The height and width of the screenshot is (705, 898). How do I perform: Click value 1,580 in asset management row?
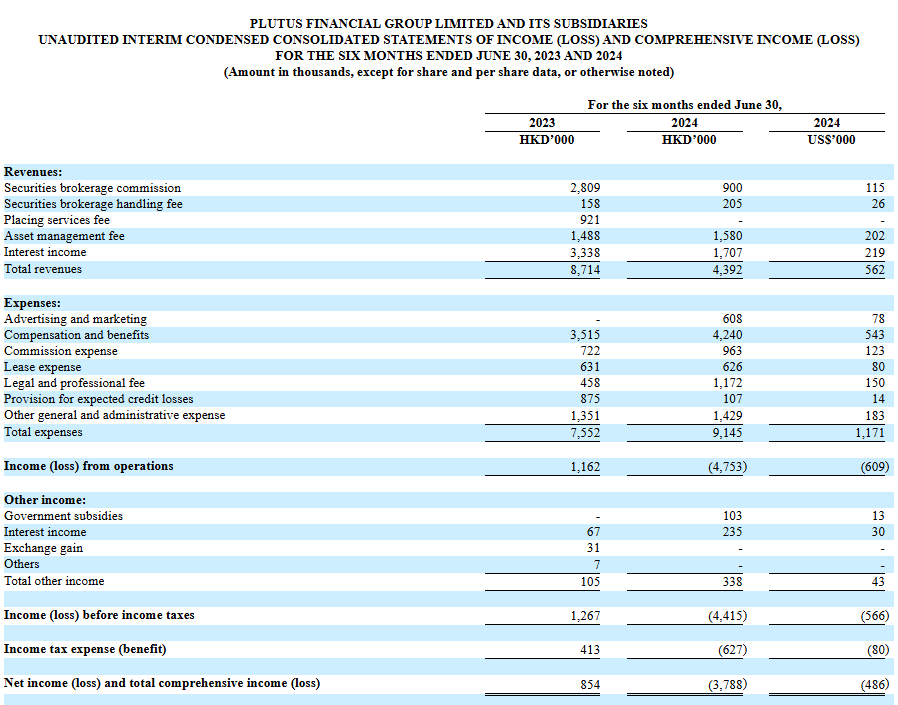click(727, 236)
